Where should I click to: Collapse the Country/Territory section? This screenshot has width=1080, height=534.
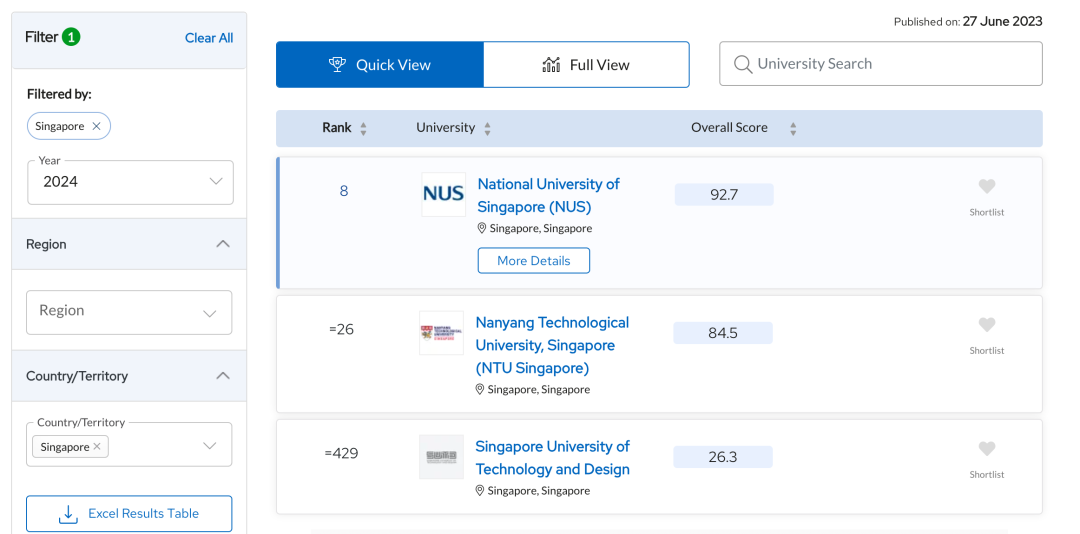[x=222, y=376]
